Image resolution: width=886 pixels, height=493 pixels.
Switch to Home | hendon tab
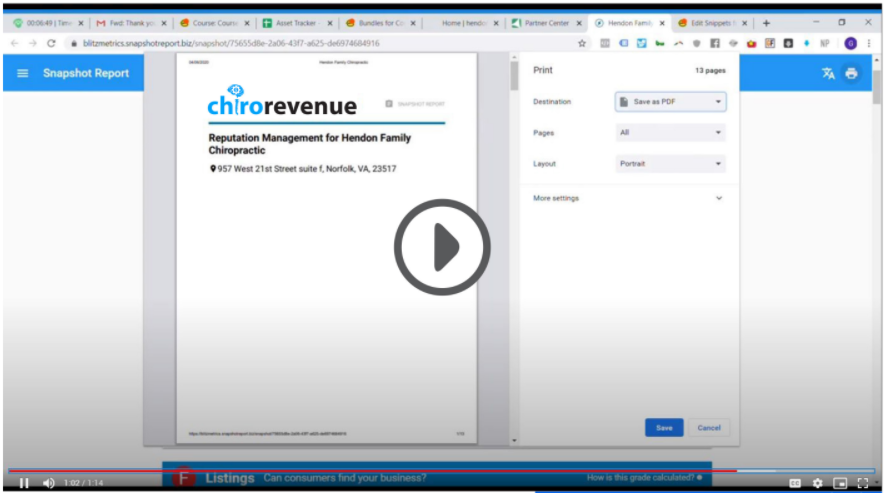point(463,23)
